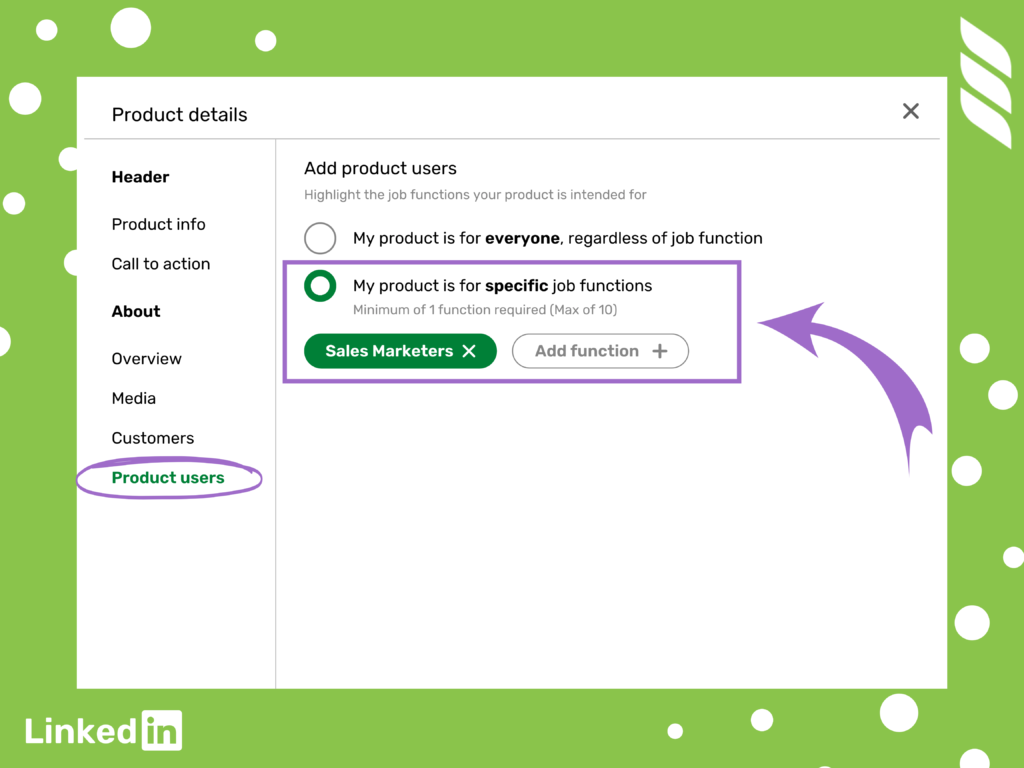The image size is (1024, 768).
Task: Click the circled Product users sidebar entry
Action: tap(168, 478)
